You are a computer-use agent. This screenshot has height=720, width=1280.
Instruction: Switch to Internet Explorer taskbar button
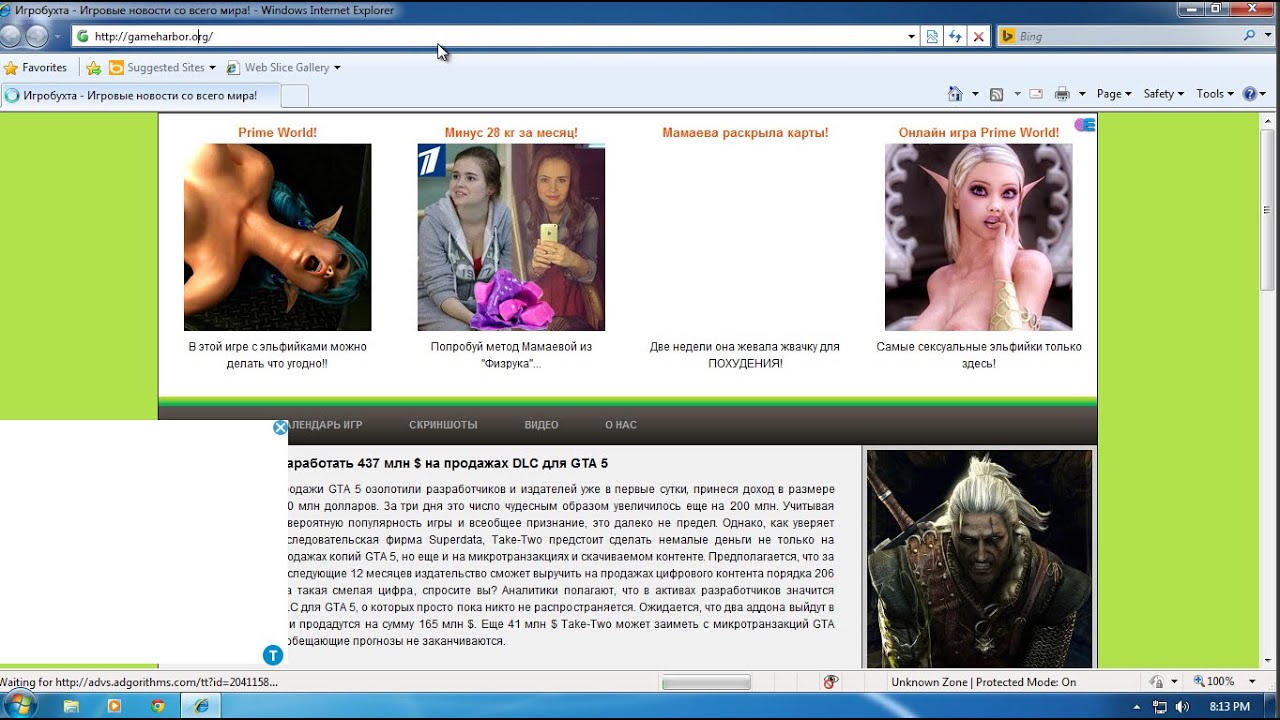click(201, 706)
